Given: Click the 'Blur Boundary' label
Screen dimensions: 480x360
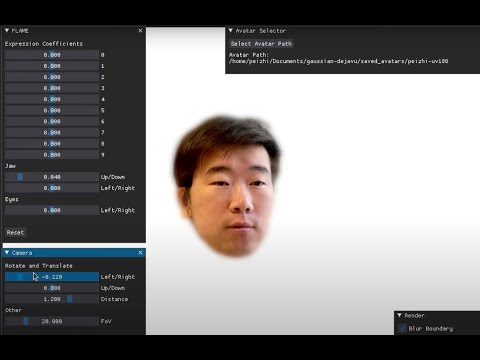Looking at the screenshot, I should pos(431,329).
